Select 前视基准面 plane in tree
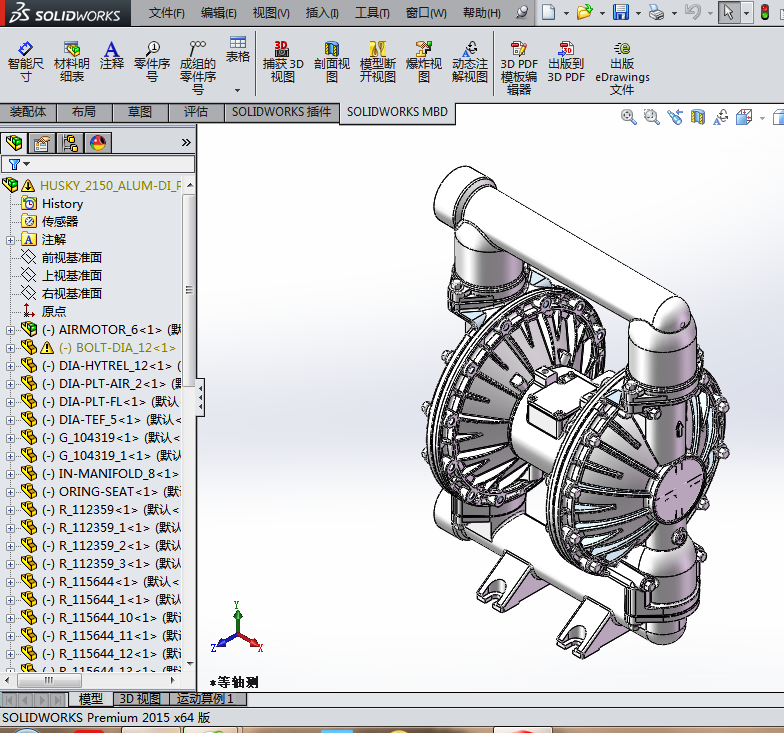This screenshot has width=784, height=733. pyautogui.click(x=72, y=258)
